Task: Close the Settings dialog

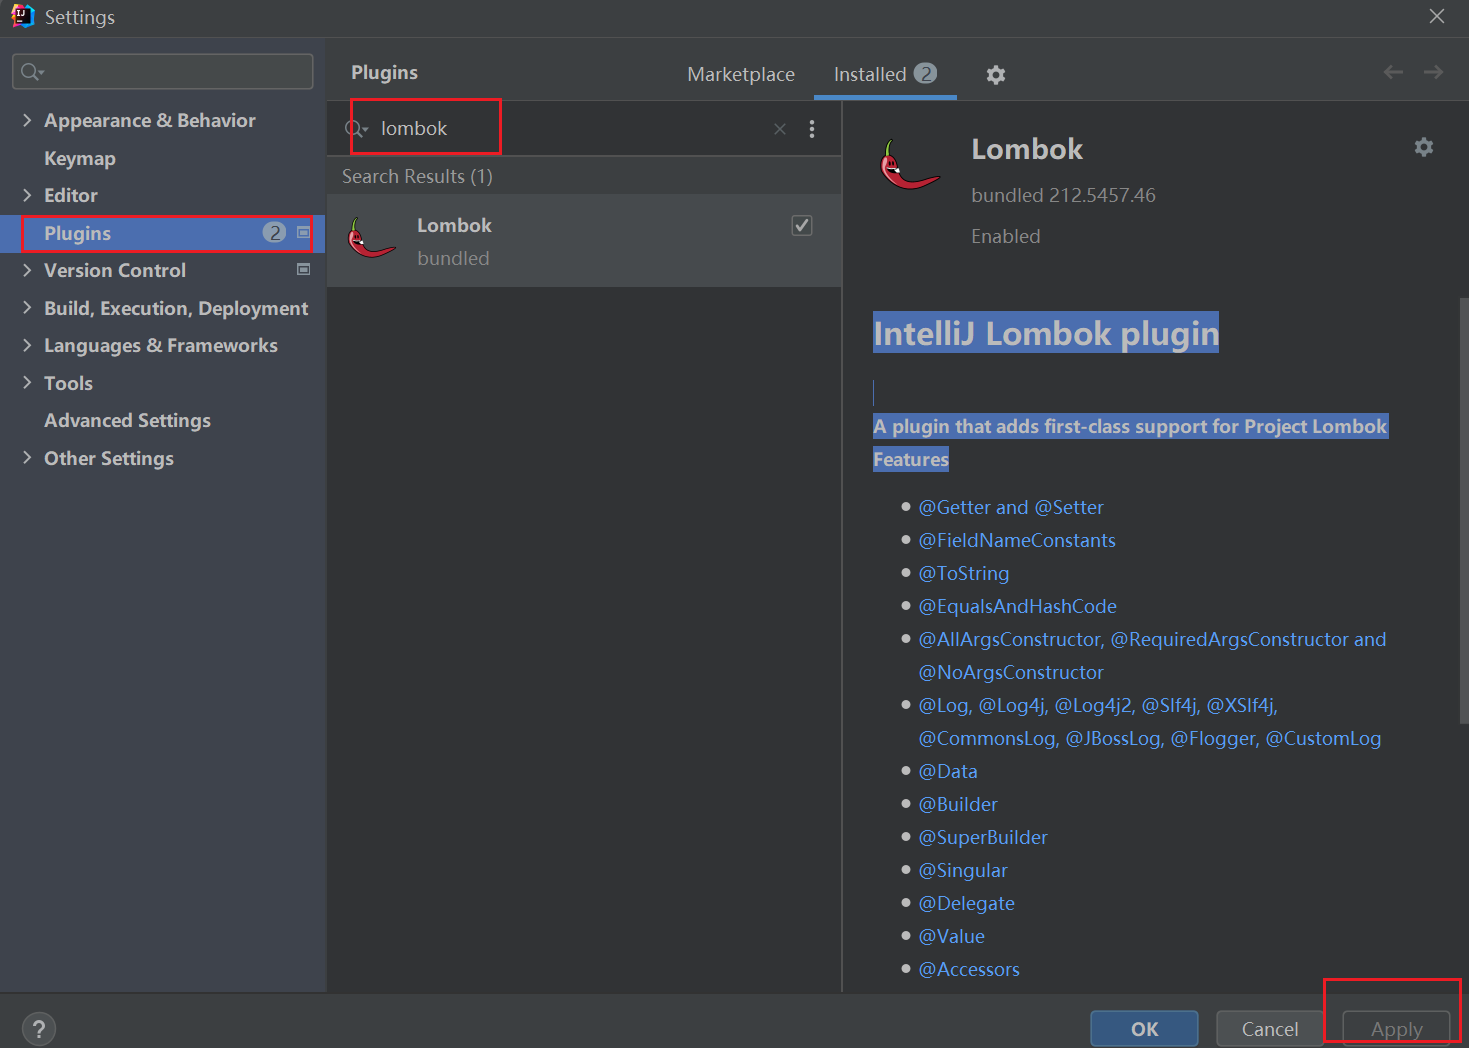Action: pos(1437,16)
